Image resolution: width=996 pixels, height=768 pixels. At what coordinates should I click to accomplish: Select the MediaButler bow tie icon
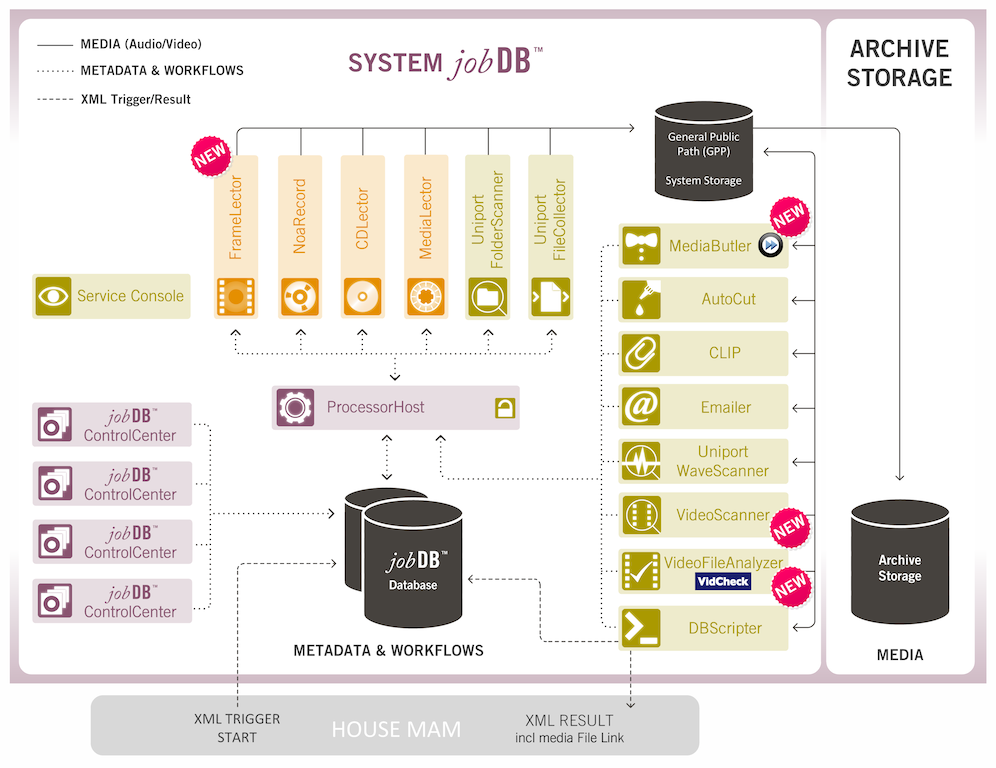click(640, 246)
